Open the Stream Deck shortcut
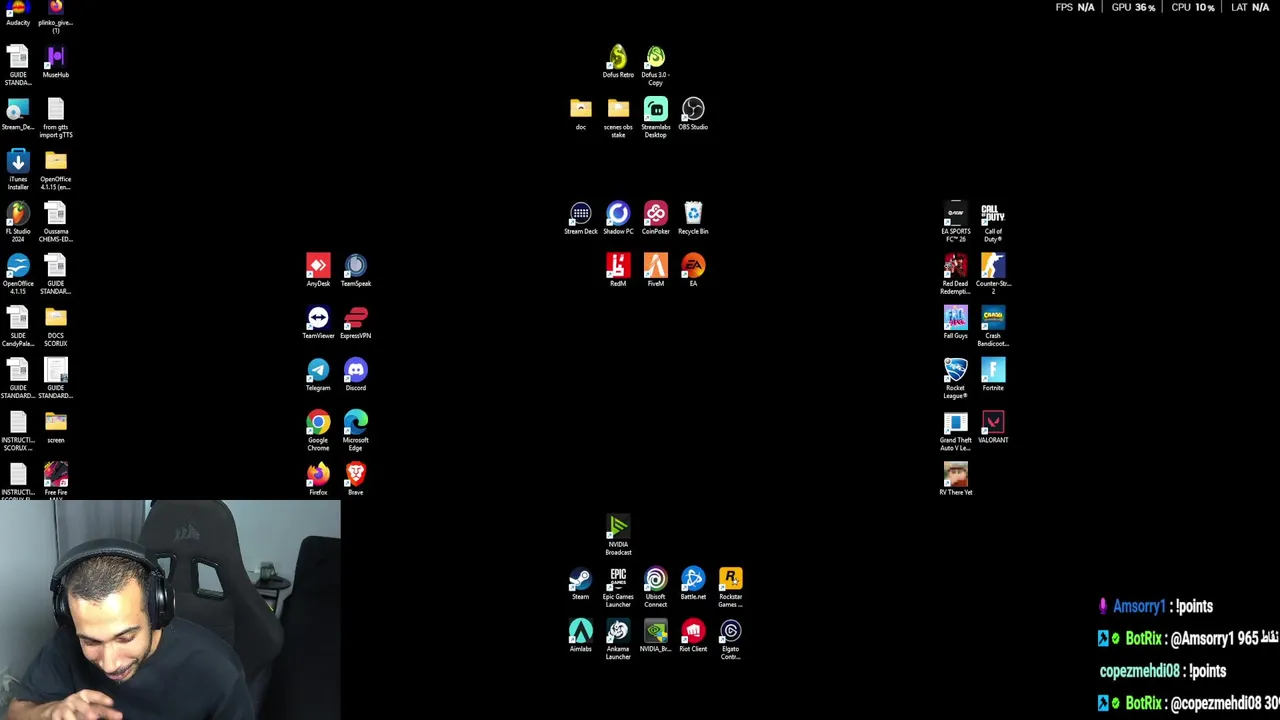 click(x=581, y=219)
